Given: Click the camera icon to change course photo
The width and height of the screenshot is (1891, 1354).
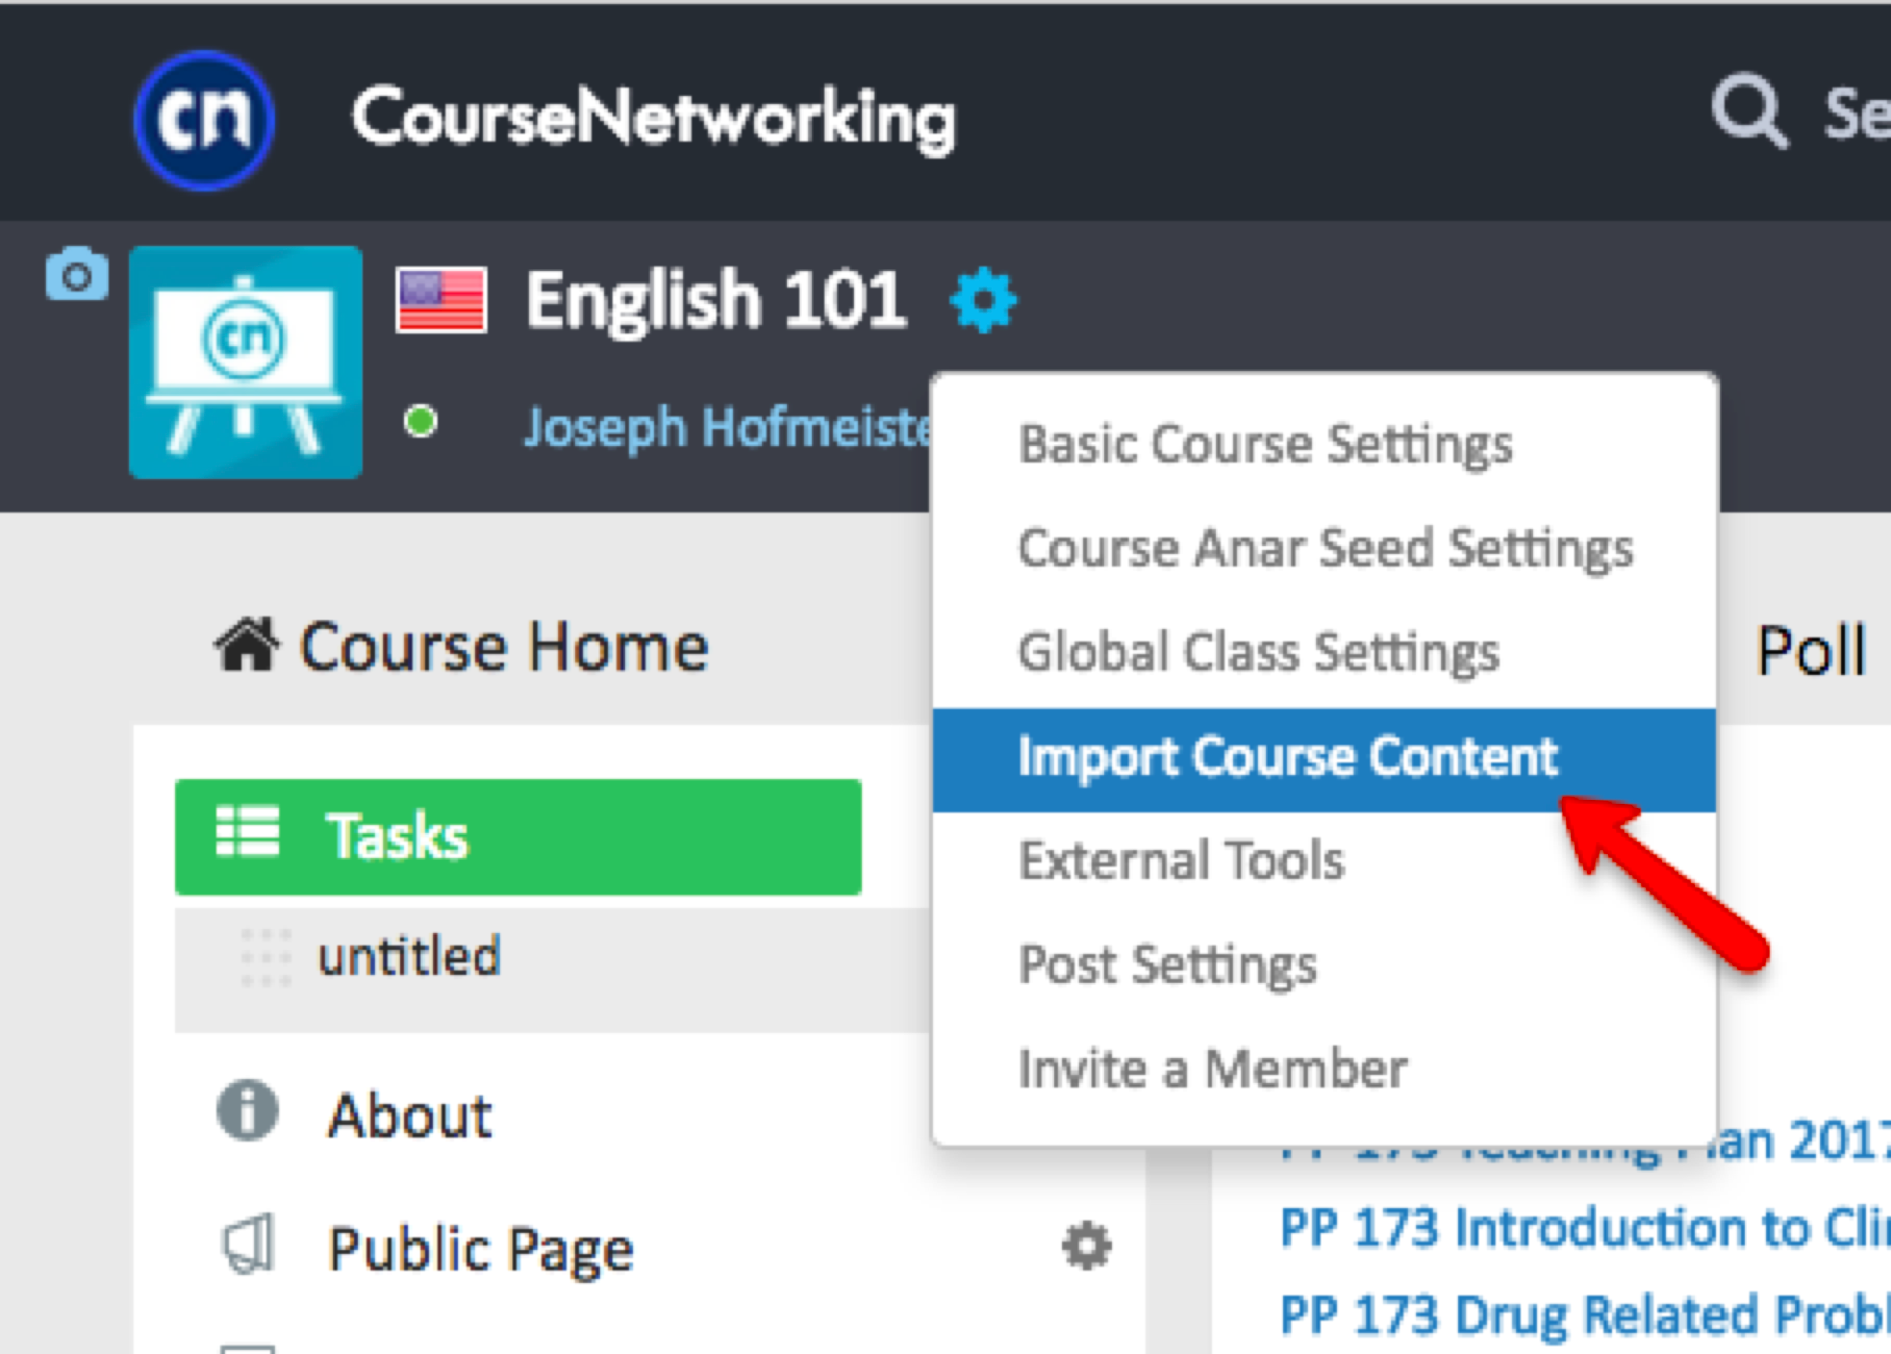Looking at the screenshot, I should 76,275.
